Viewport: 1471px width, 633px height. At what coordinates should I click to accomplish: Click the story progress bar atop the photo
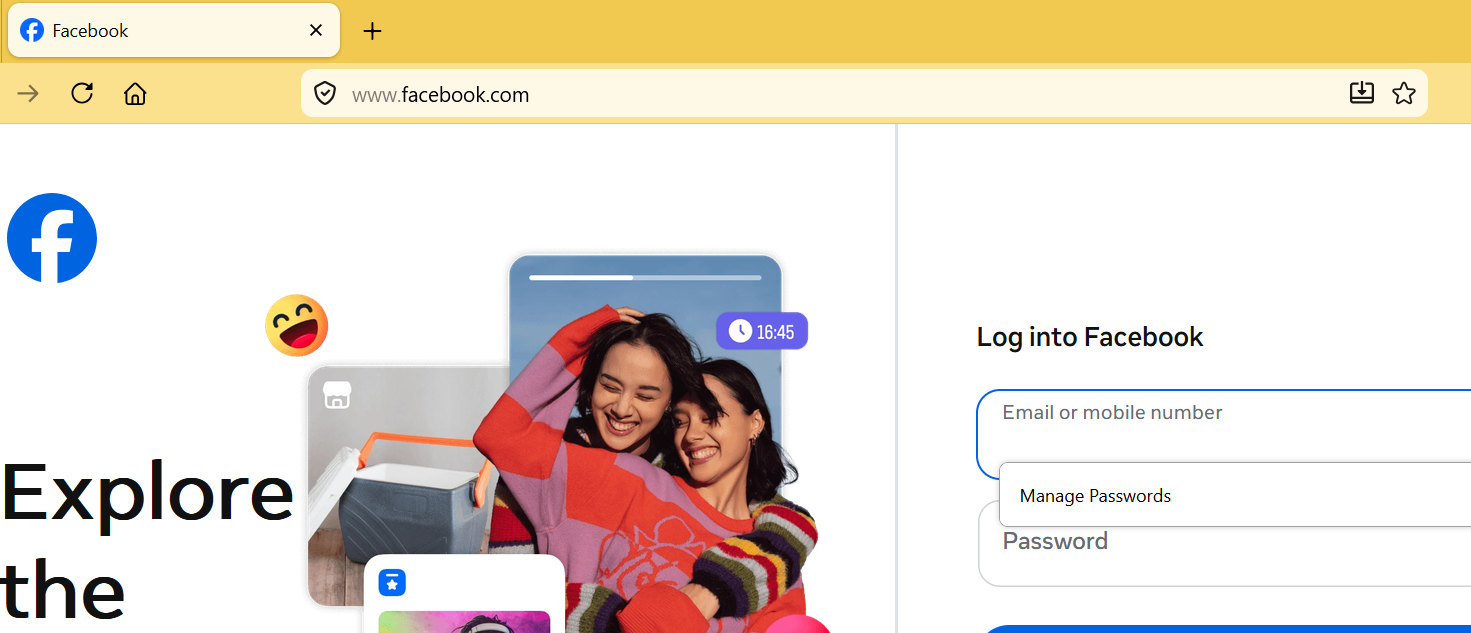[x=645, y=277]
